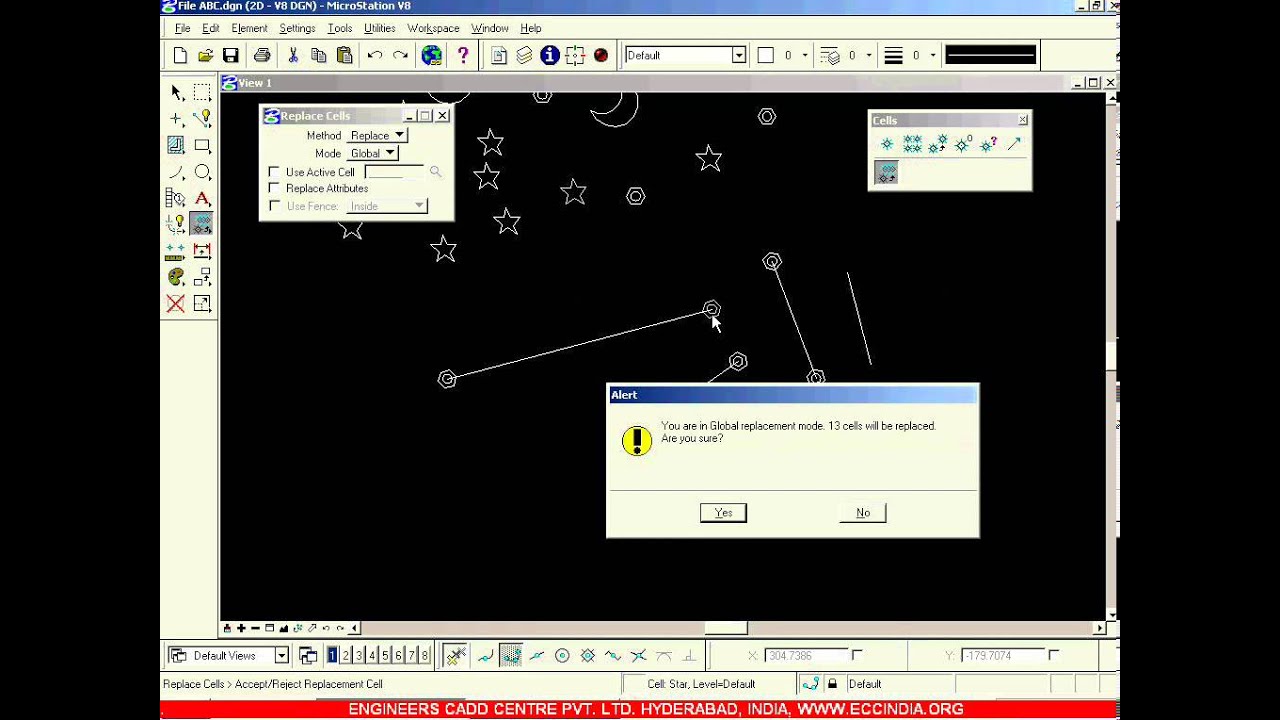This screenshot has height=720, width=1280.
Task: Tick the lock checkbox next to Y coordinate
Action: tap(1054, 655)
